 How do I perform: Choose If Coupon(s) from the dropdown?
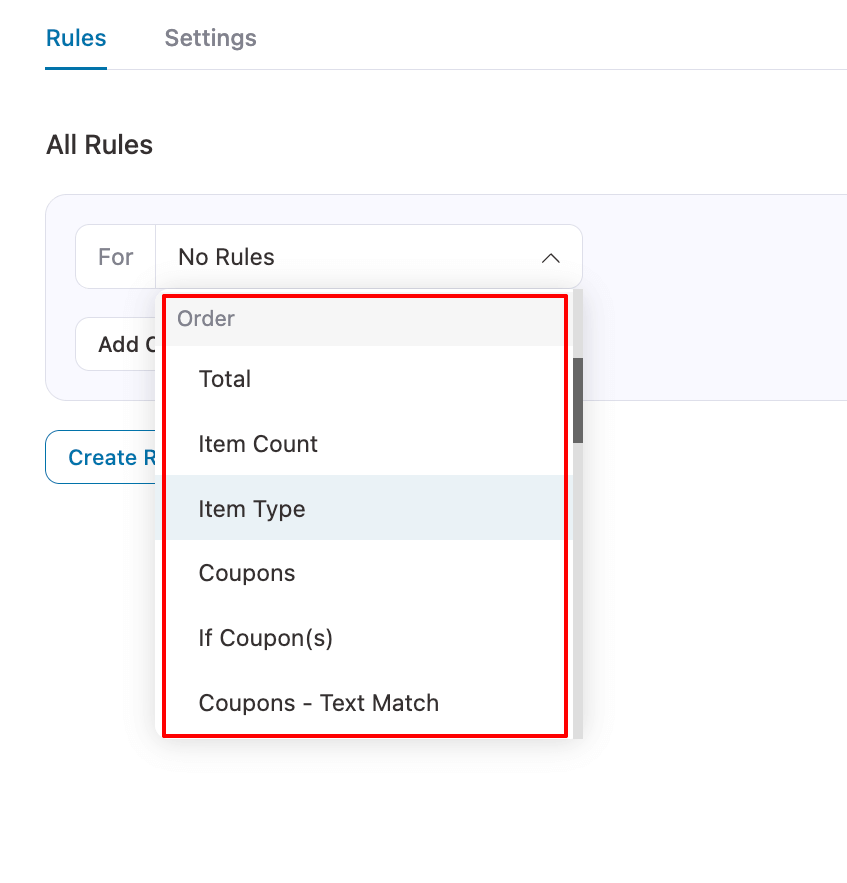click(x=265, y=638)
